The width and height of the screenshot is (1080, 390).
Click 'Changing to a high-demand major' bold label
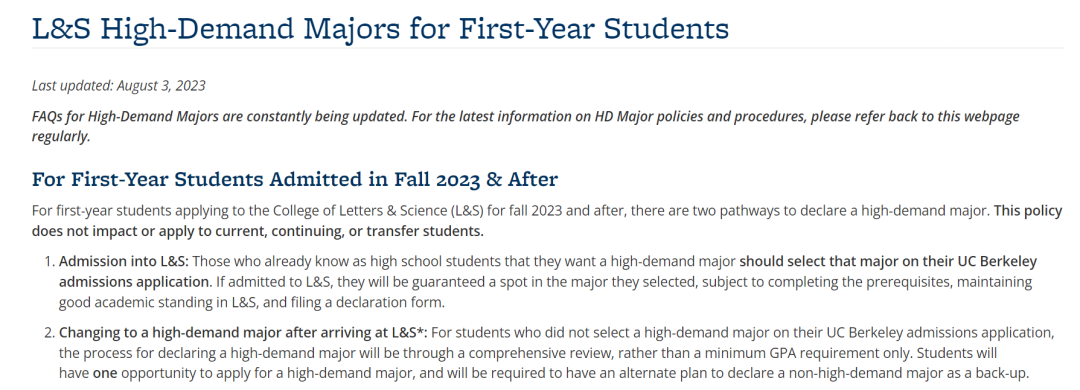(x=243, y=333)
